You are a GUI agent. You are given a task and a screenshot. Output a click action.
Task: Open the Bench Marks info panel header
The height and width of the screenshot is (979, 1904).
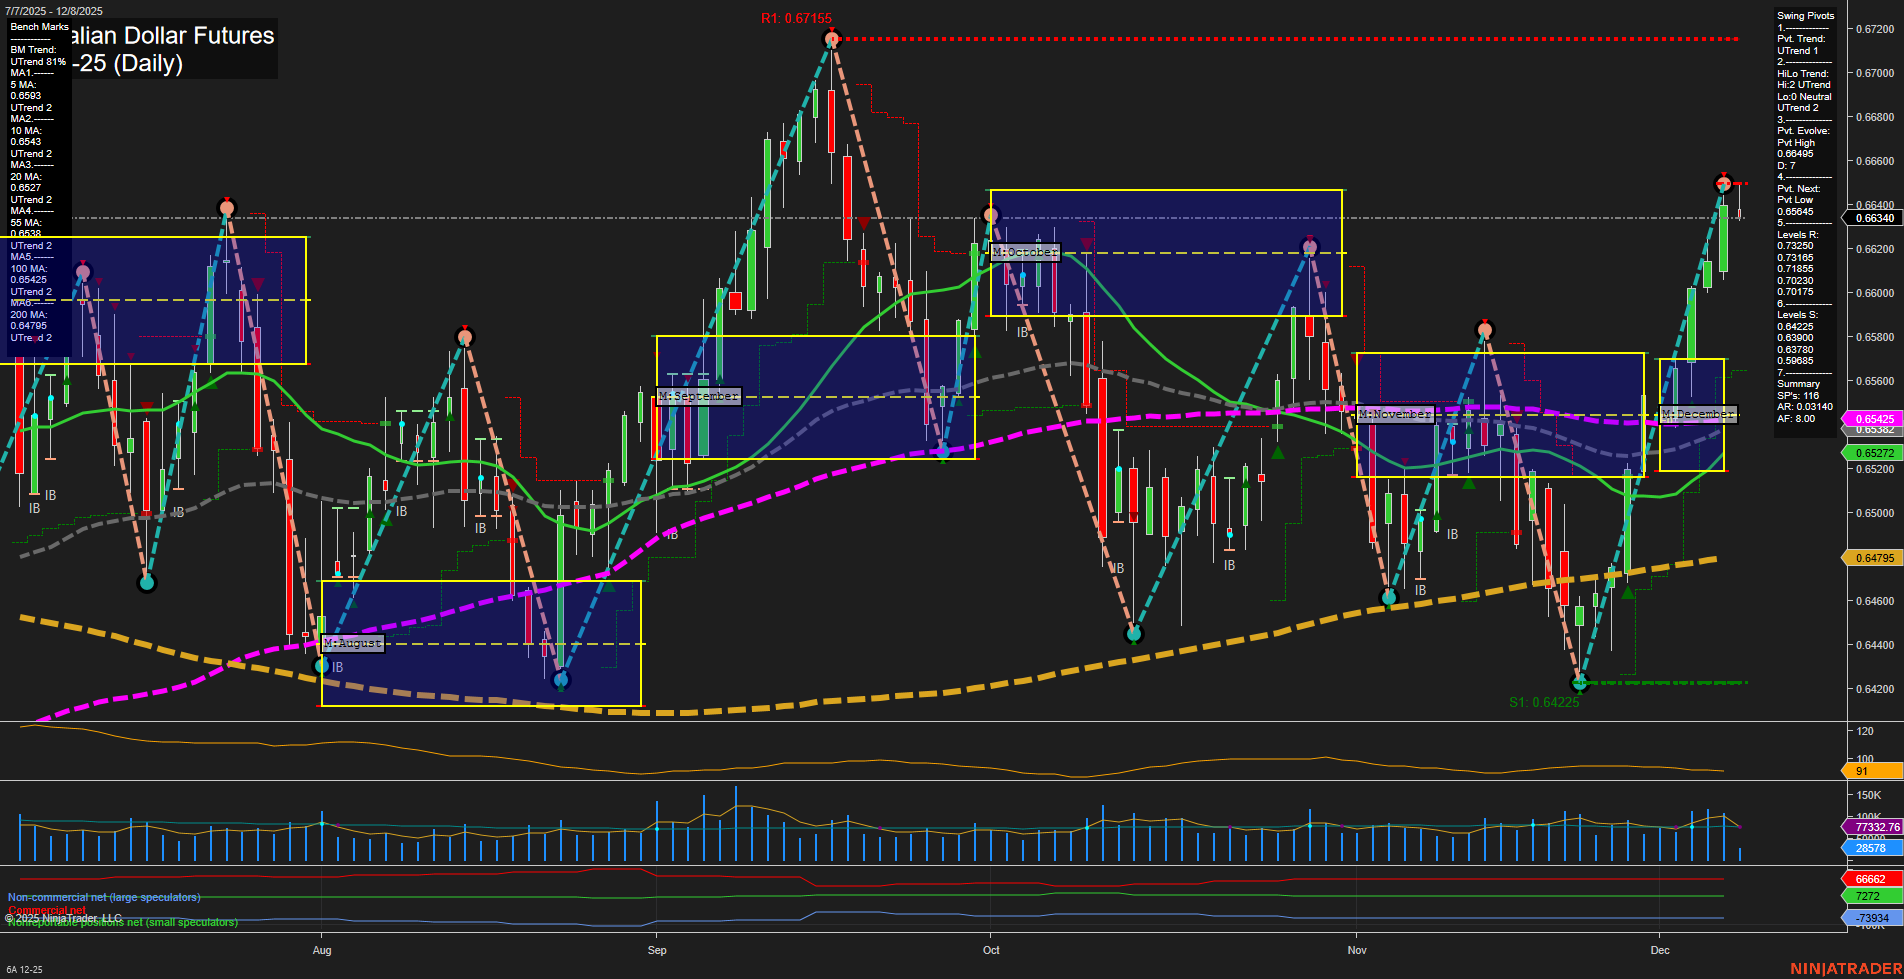click(x=40, y=27)
